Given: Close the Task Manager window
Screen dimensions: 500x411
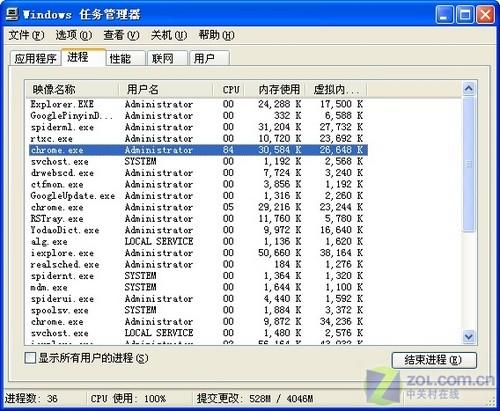Looking at the screenshot, I should 485,15.
